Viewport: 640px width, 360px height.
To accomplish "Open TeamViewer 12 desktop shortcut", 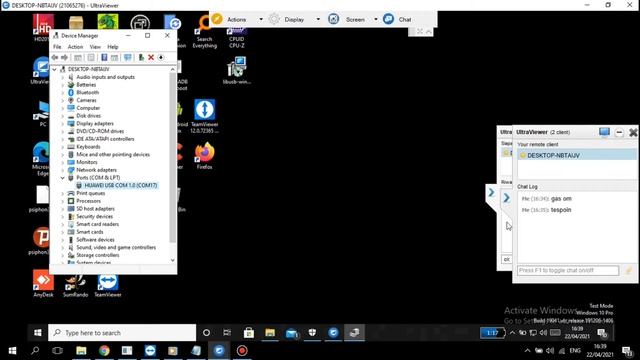I will point(204,116).
